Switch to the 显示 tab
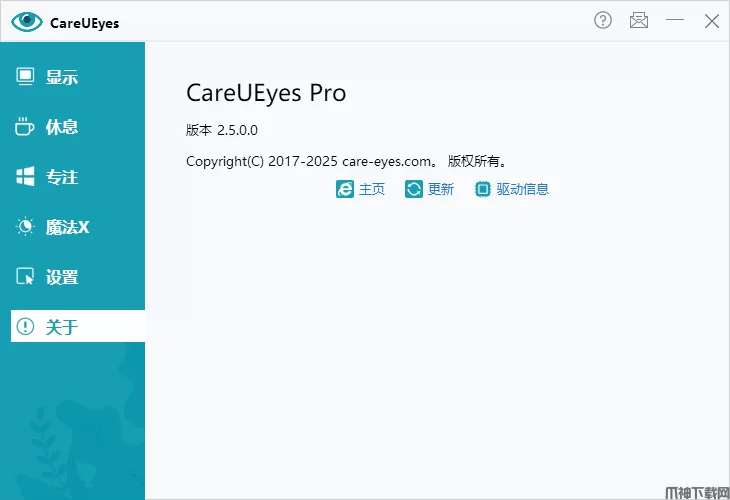 (73, 77)
